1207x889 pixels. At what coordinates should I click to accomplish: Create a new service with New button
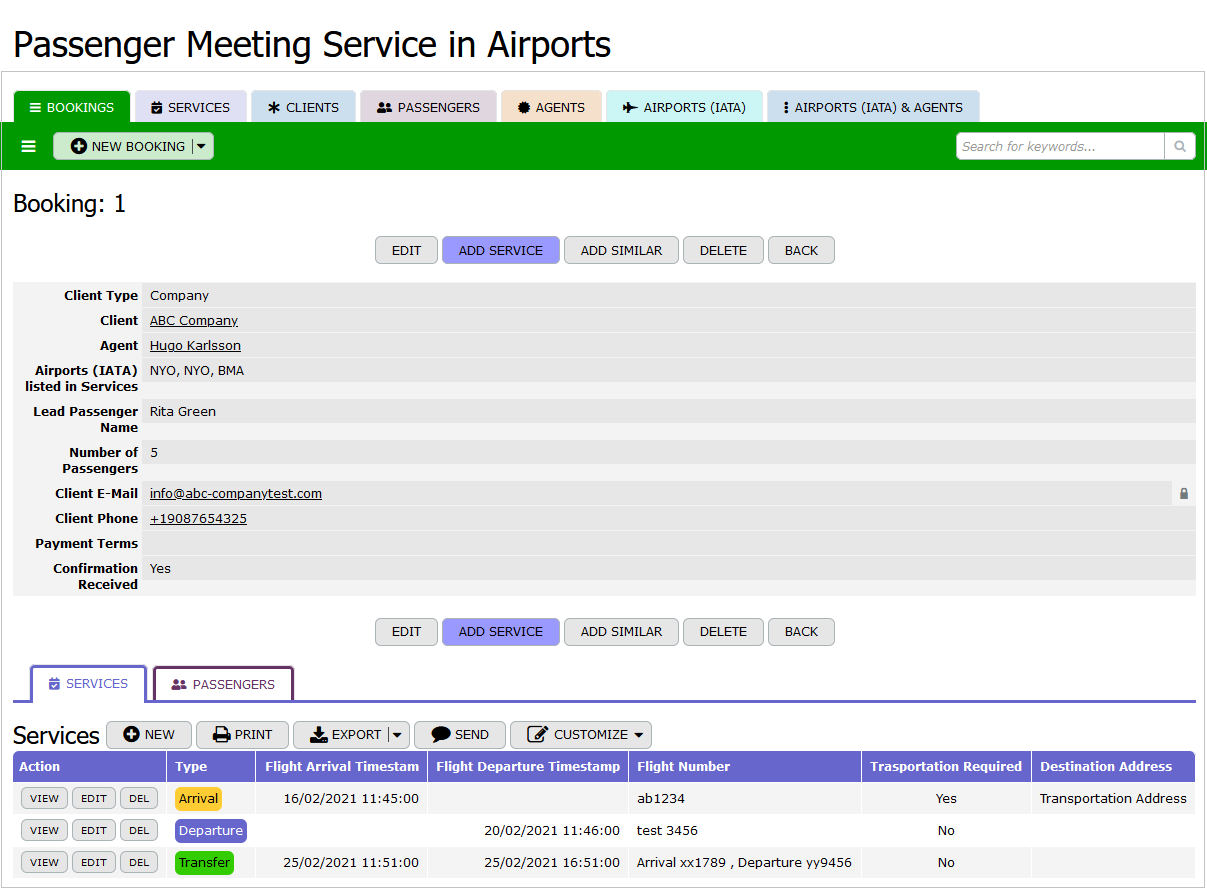[149, 735]
